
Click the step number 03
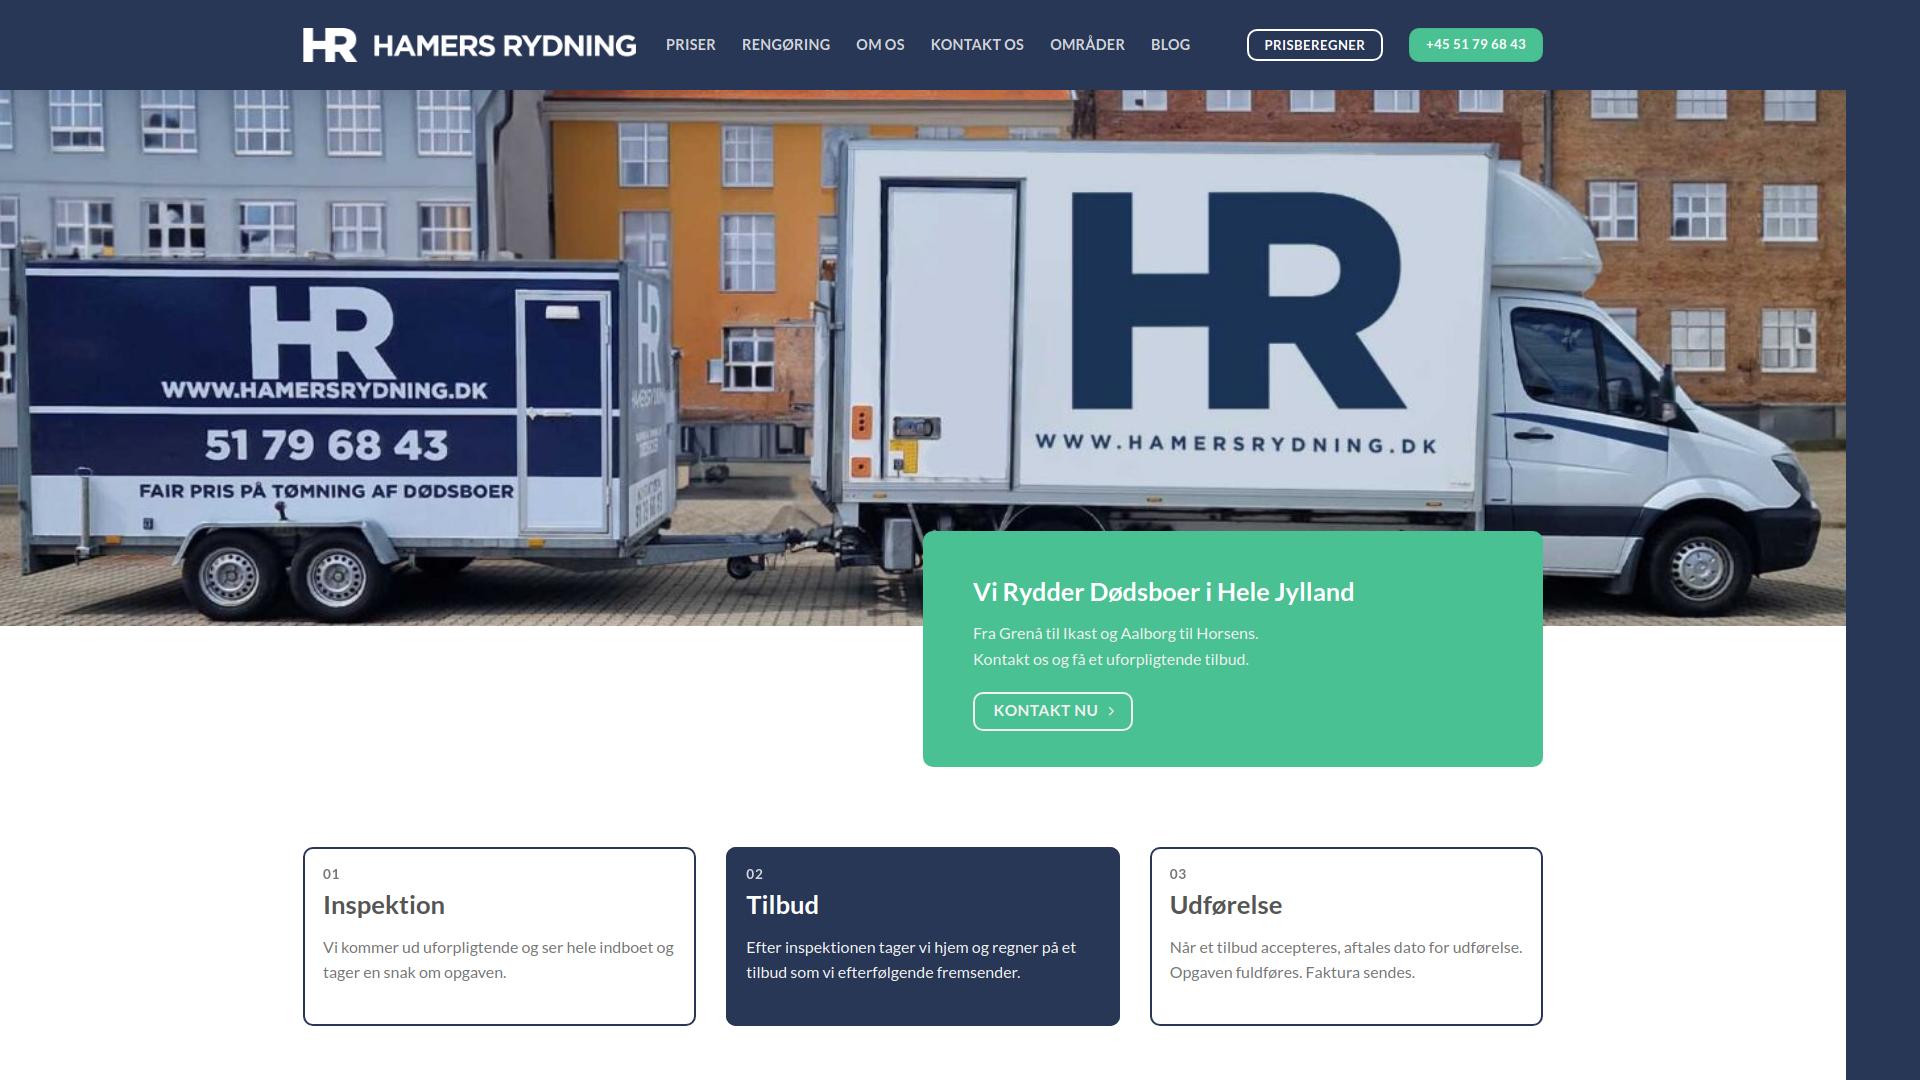tap(1178, 874)
